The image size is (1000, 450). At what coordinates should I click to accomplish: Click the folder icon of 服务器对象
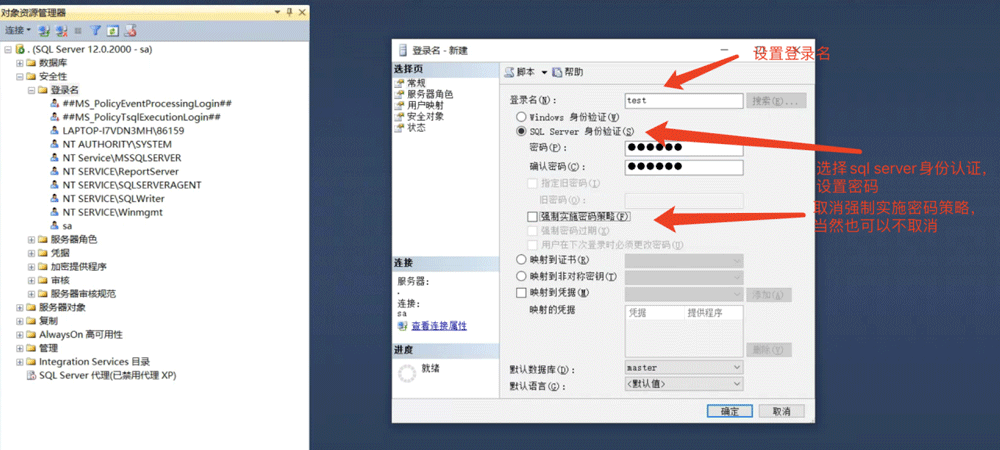(31, 307)
